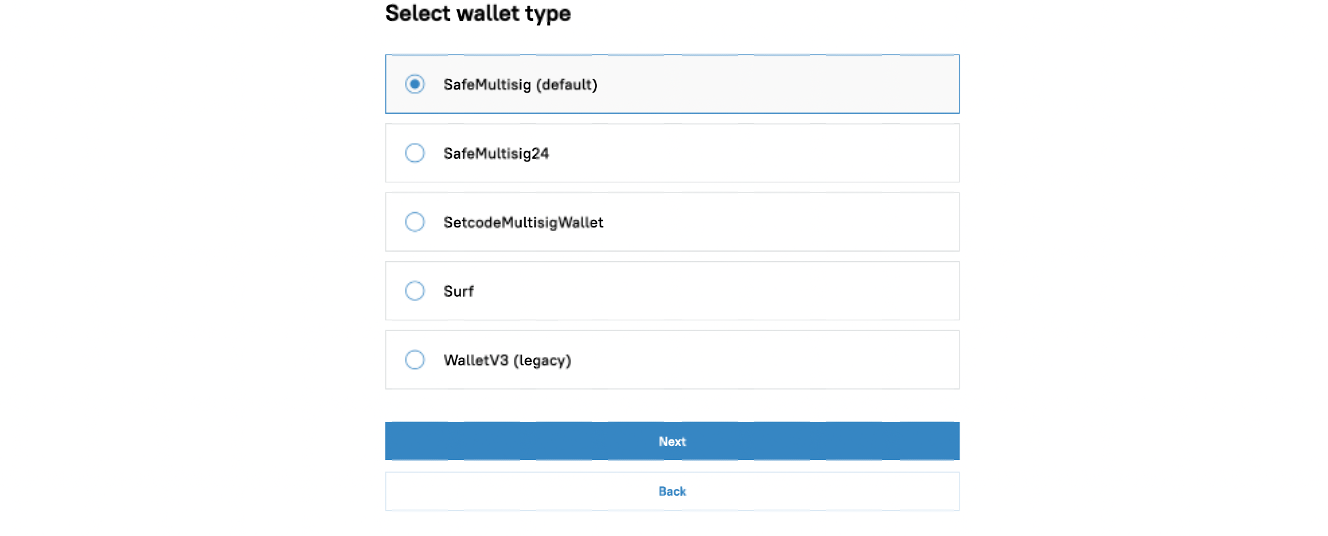Click the SetcodeMultisigWallet label text
Image resolution: width=1328 pixels, height=536 pixels.
coord(523,222)
